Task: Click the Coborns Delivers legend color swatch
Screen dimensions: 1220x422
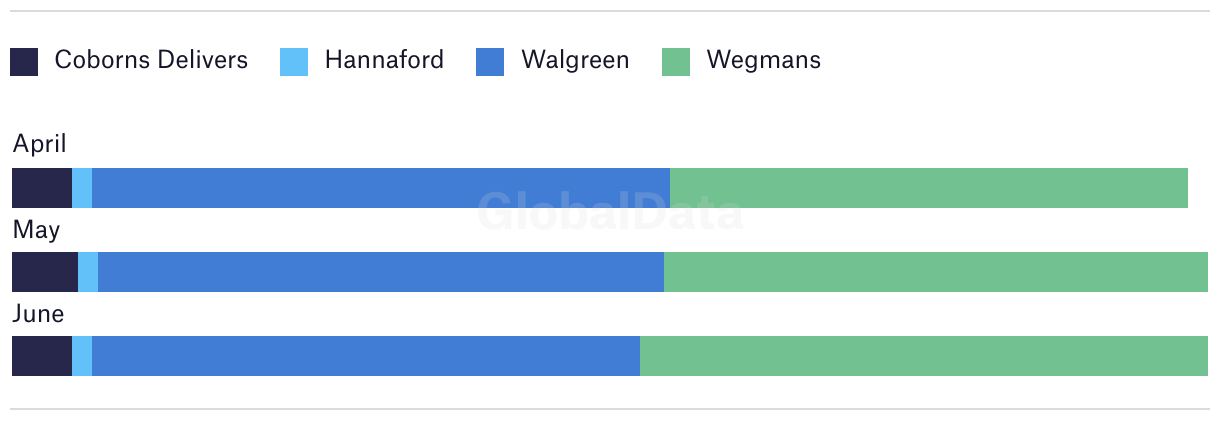Action: click(x=24, y=62)
